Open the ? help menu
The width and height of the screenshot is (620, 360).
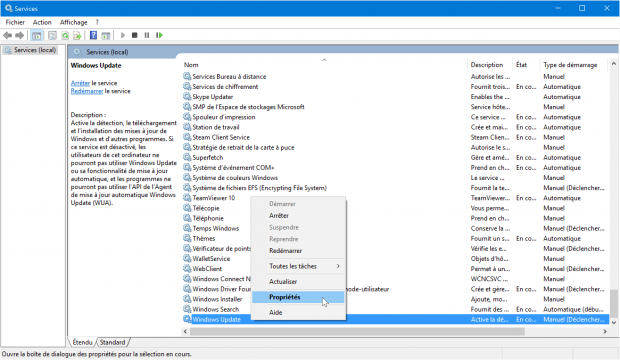[x=97, y=23]
